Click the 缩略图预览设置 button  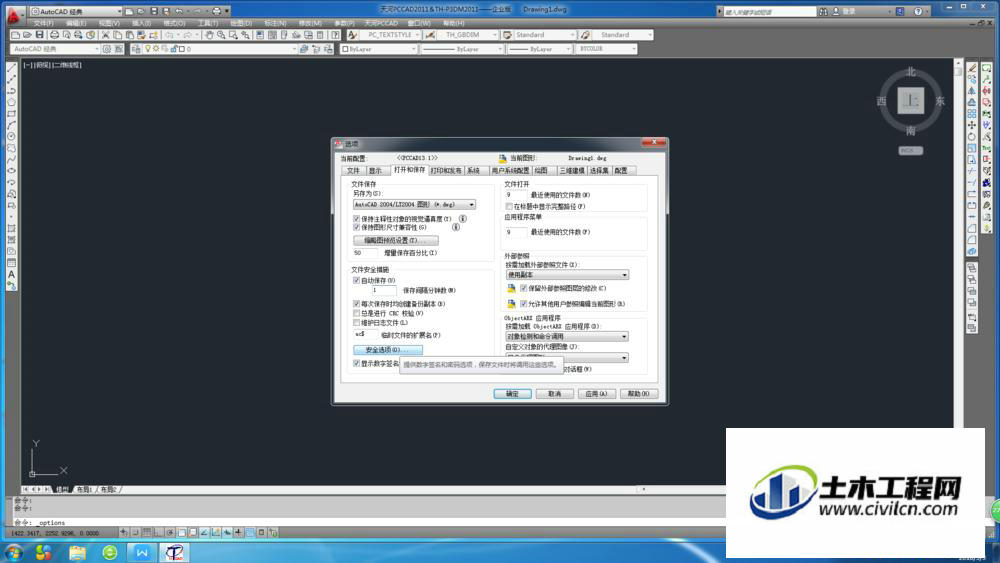(396, 240)
